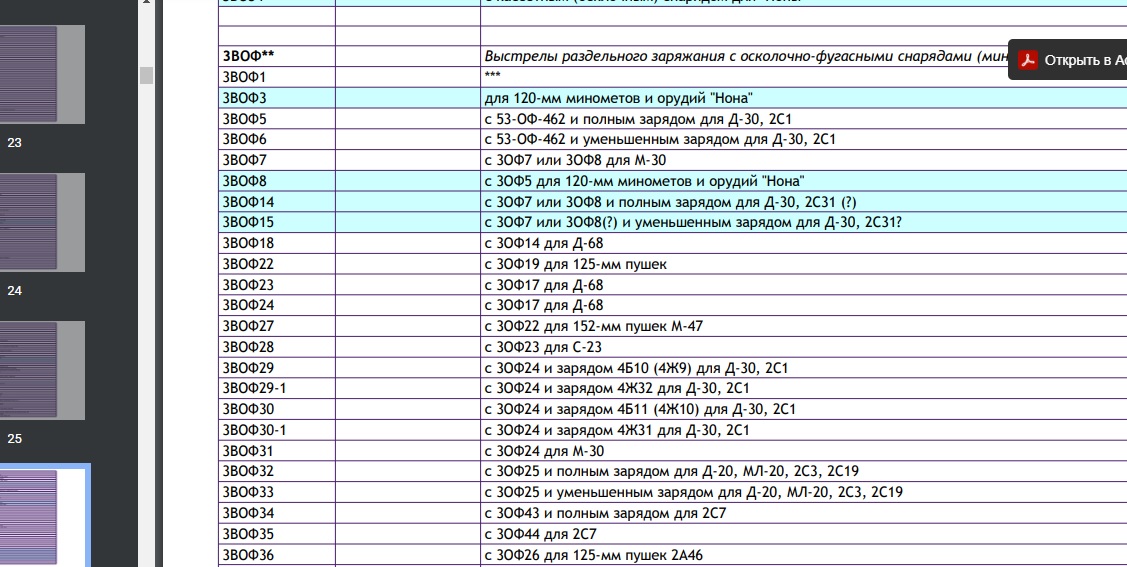1127x567 pixels.
Task: Click description "с 3ОФ19 для 125-мм пушек"
Action: 575,264
